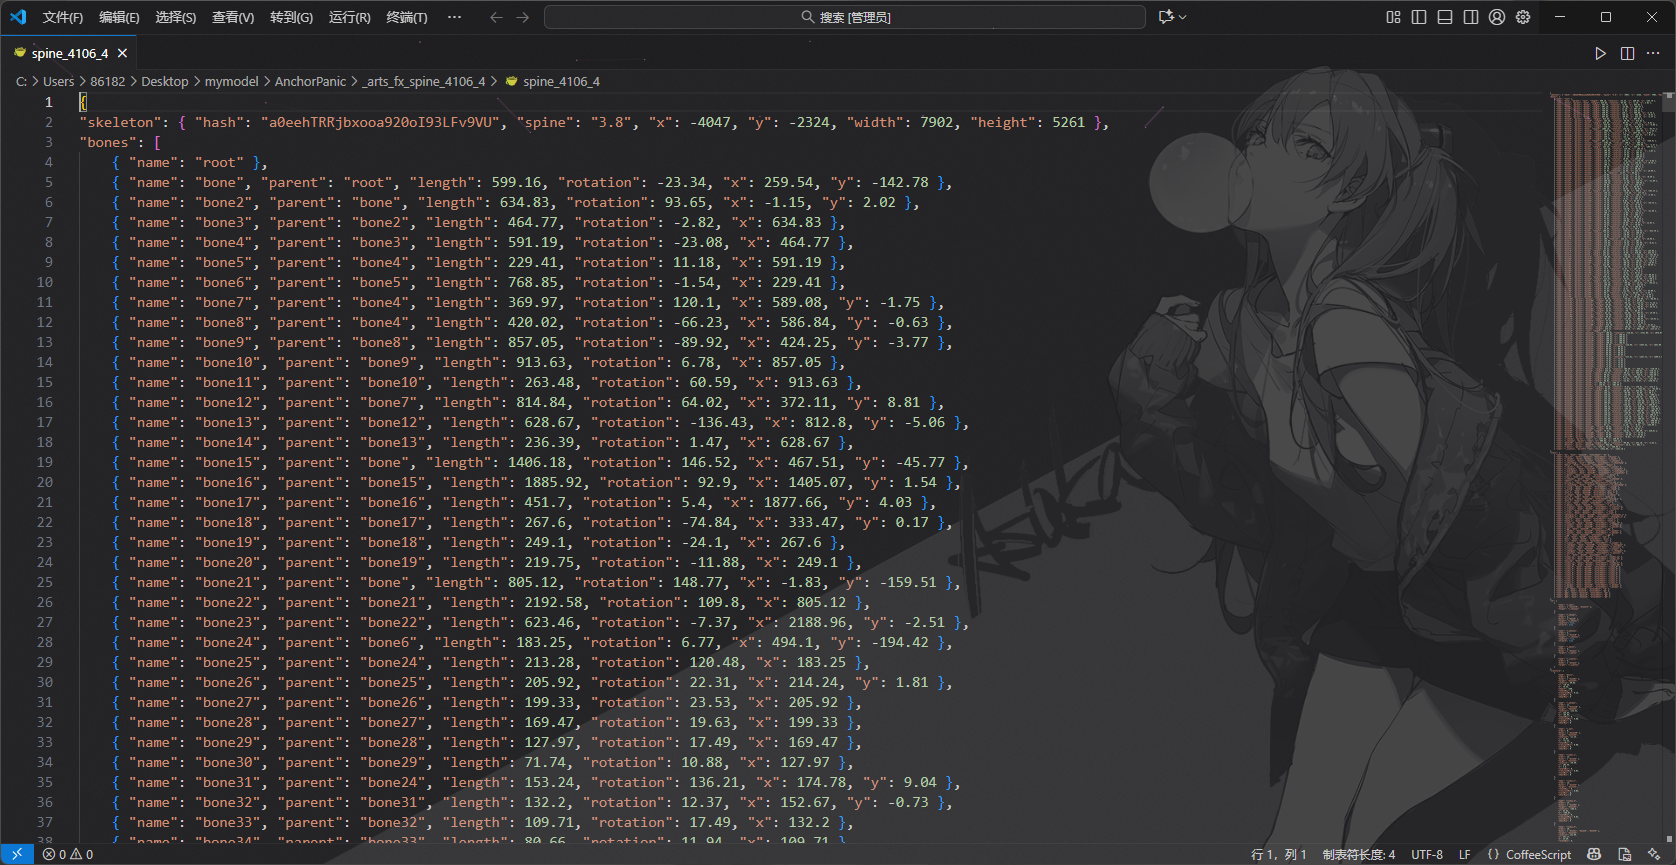Open the 运行(R) menu

coord(349,17)
